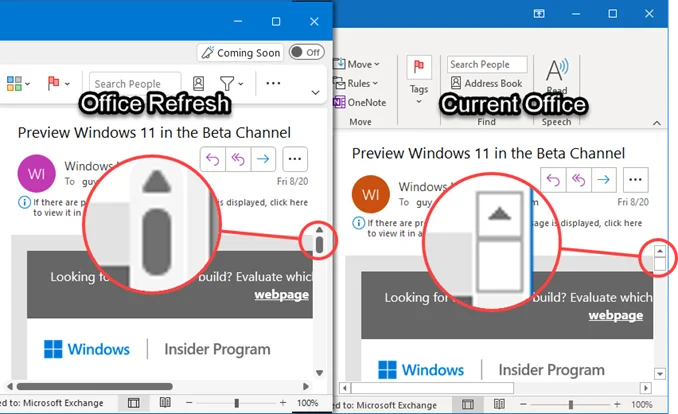
Task: Open more commands ellipsis in Office Refresh toolbar
Action: click(273, 83)
